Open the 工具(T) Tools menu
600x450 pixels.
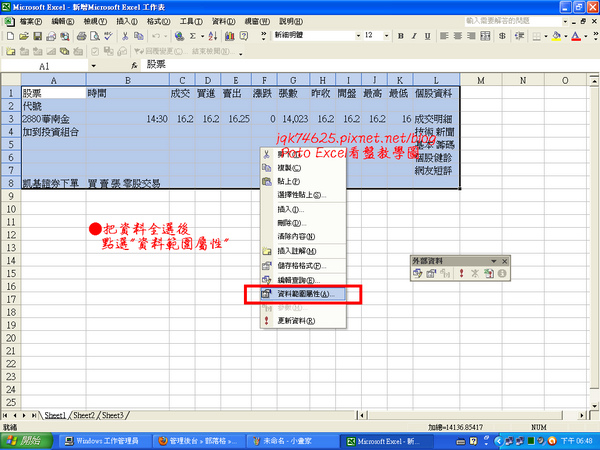(x=191, y=21)
